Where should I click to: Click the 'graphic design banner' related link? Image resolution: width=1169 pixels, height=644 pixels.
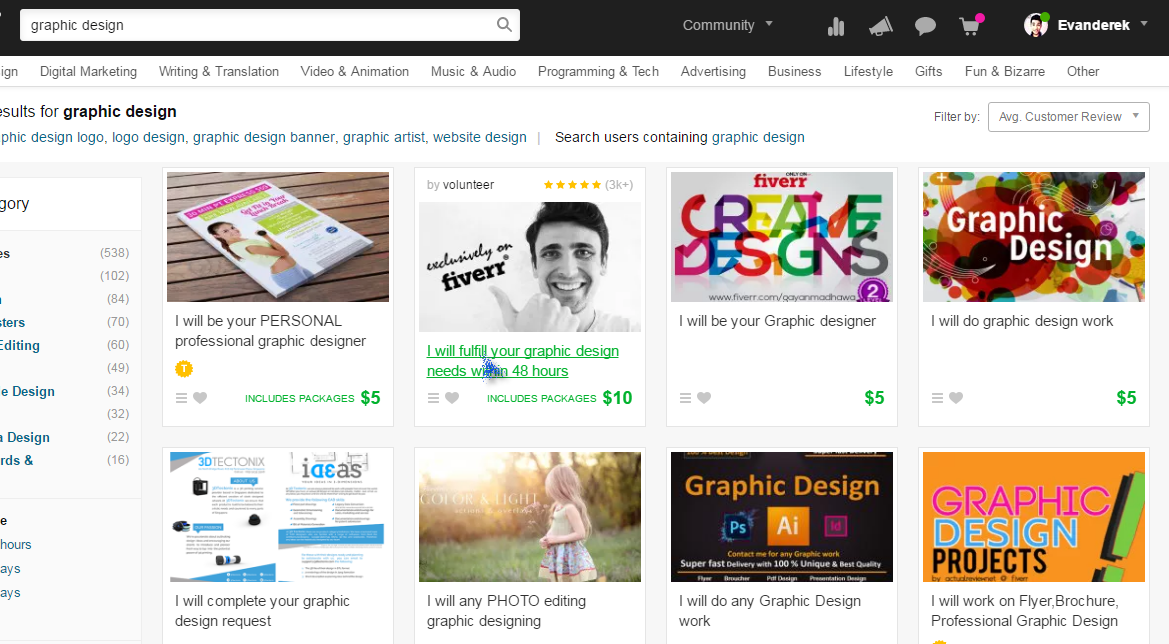click(x=264, y=137)
